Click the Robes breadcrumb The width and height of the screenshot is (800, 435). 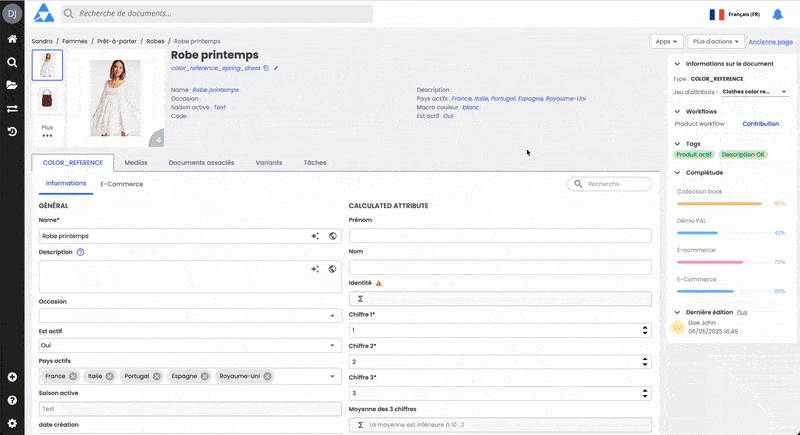(155, 41)
